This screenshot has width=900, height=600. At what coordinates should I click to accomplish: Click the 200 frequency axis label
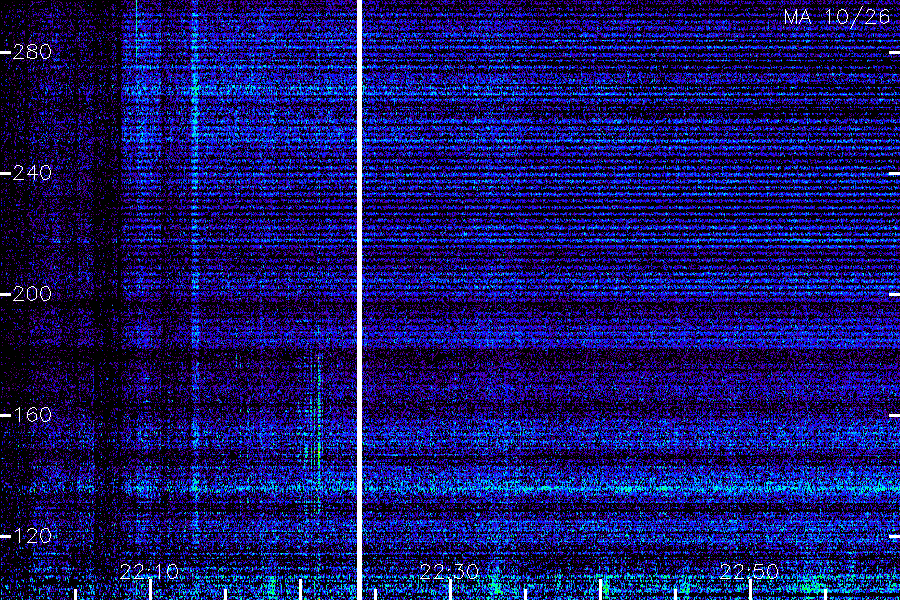pos(32,294)
